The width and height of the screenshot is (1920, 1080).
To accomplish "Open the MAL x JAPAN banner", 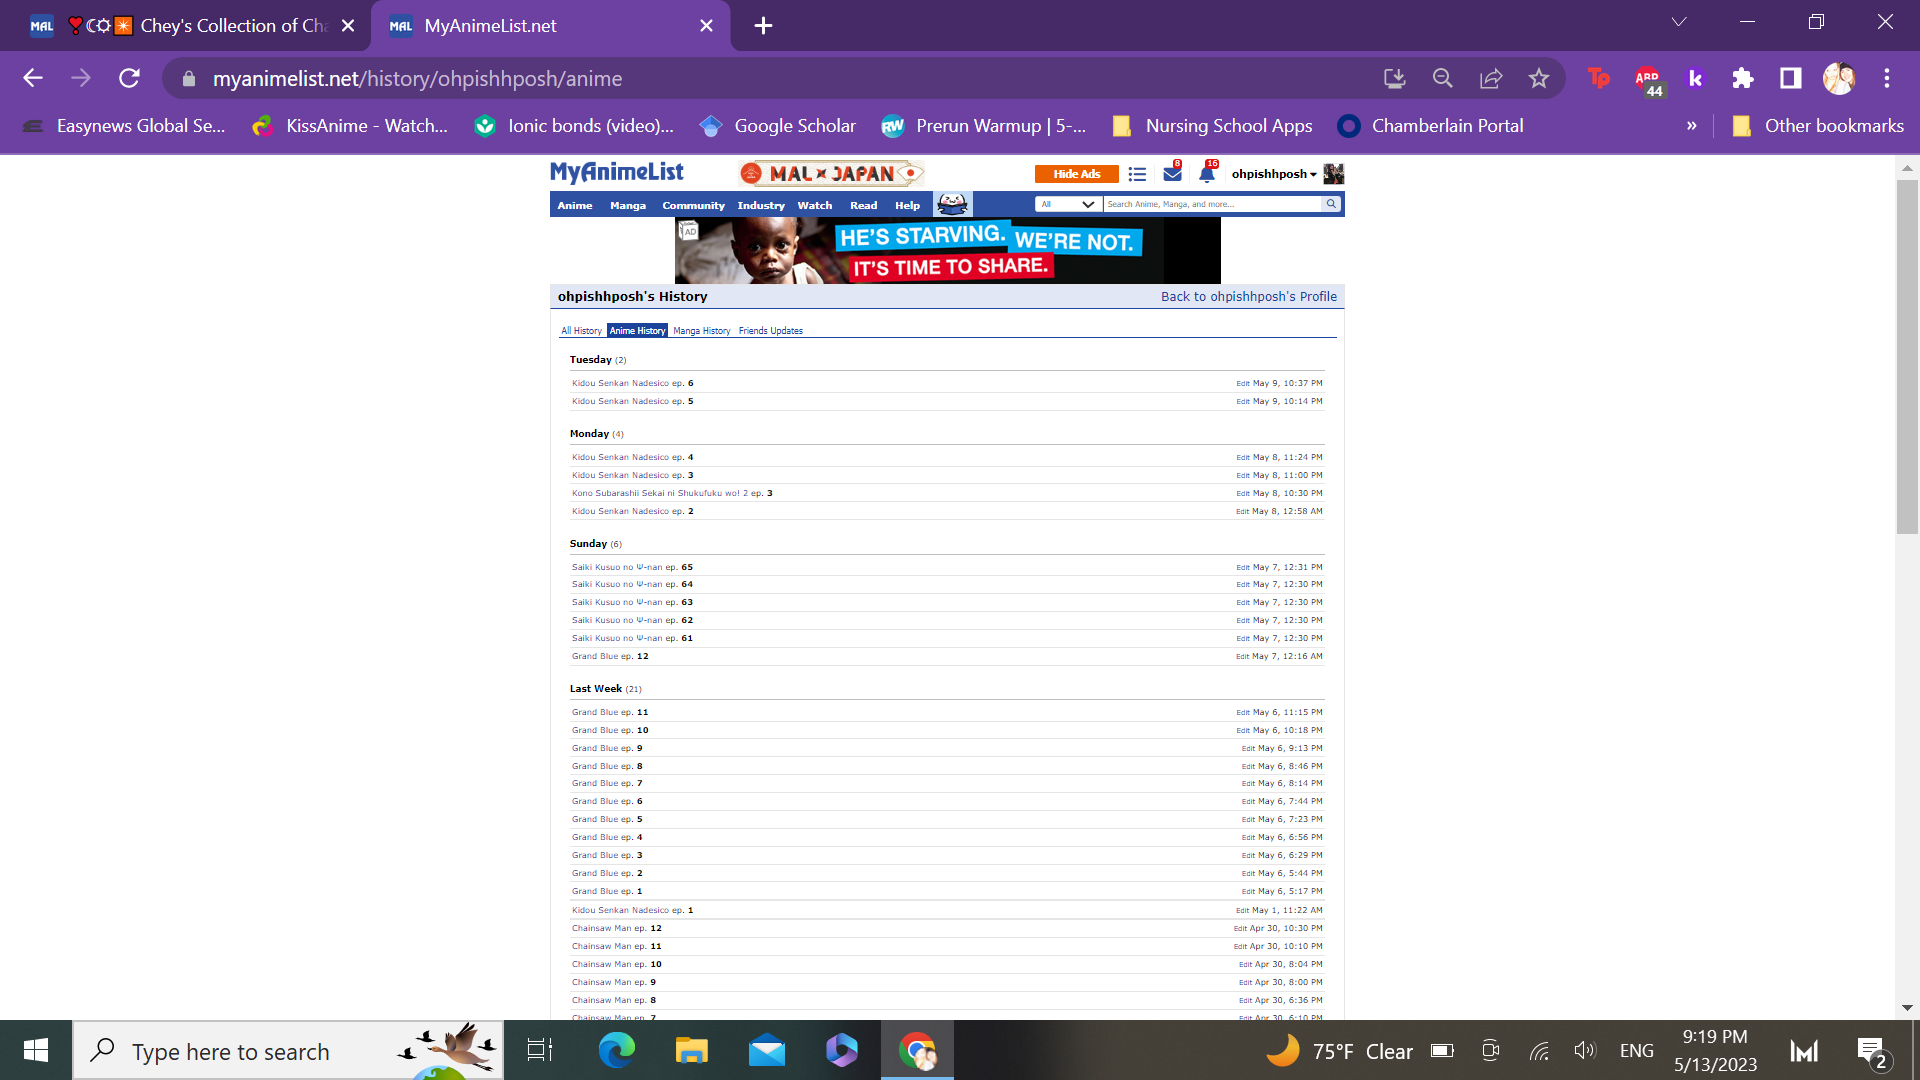I will point(832,173).
